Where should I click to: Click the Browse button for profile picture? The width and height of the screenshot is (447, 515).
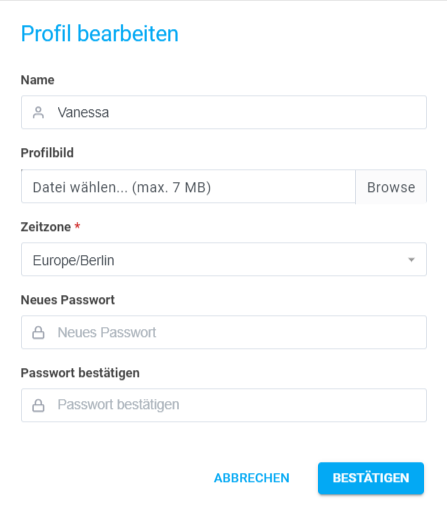coord(391,187)
